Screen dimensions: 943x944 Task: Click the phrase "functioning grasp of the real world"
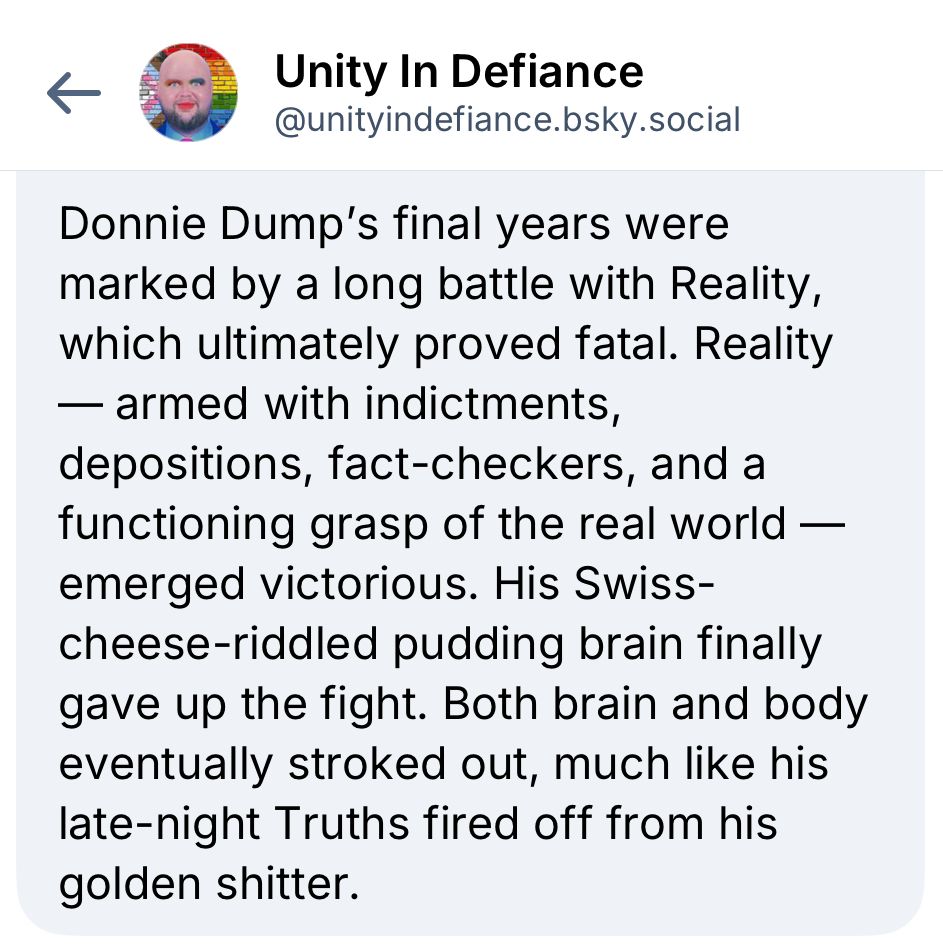(x=422, y=524)
